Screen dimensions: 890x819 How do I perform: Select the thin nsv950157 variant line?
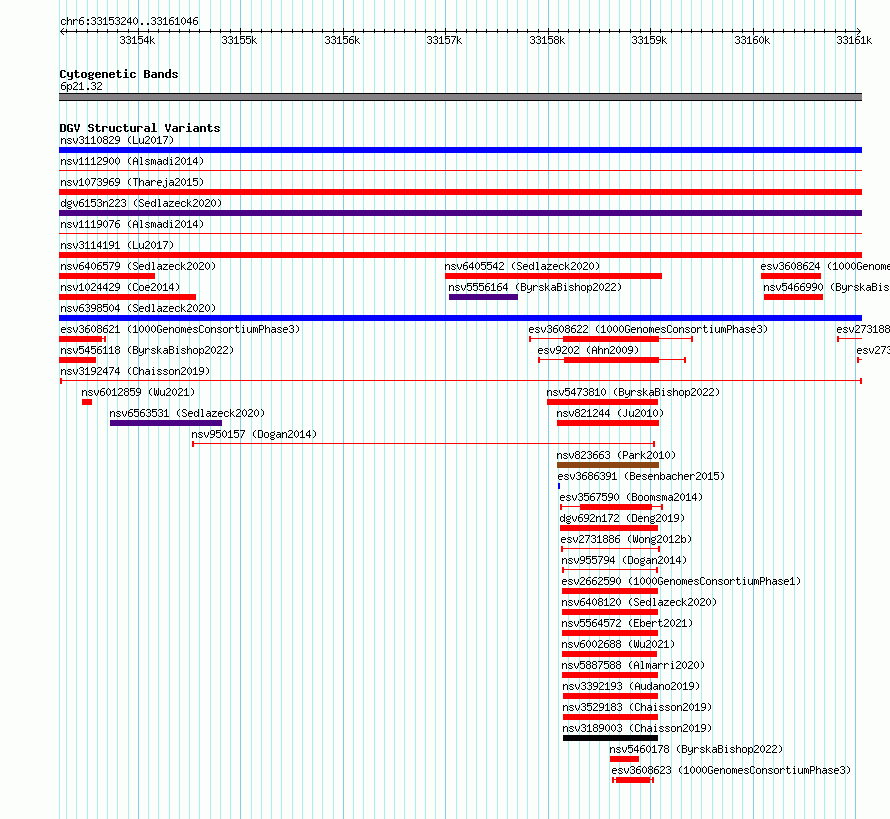tap(423, 444)
